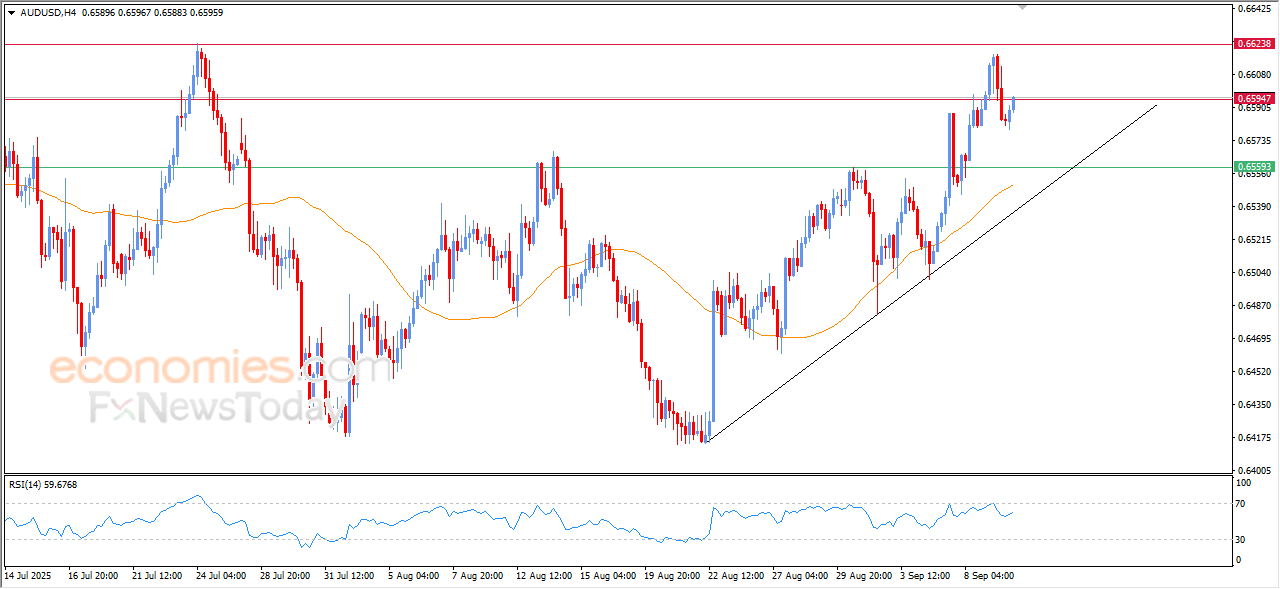Click the 5 Aug 04:00 time label
Viewport: 1280px width, 589px height.
413,576
